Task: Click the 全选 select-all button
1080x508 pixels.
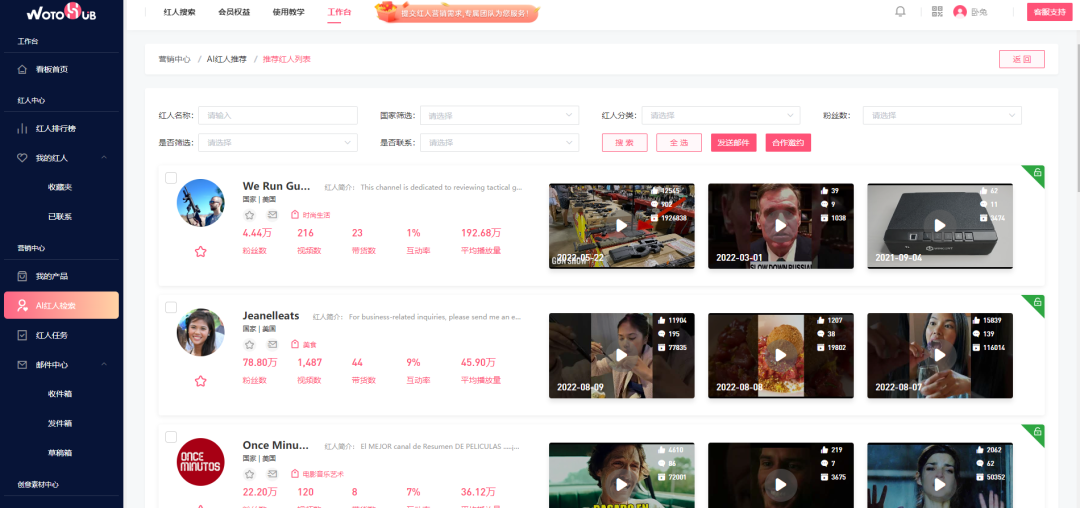Action: click(679, 142)
